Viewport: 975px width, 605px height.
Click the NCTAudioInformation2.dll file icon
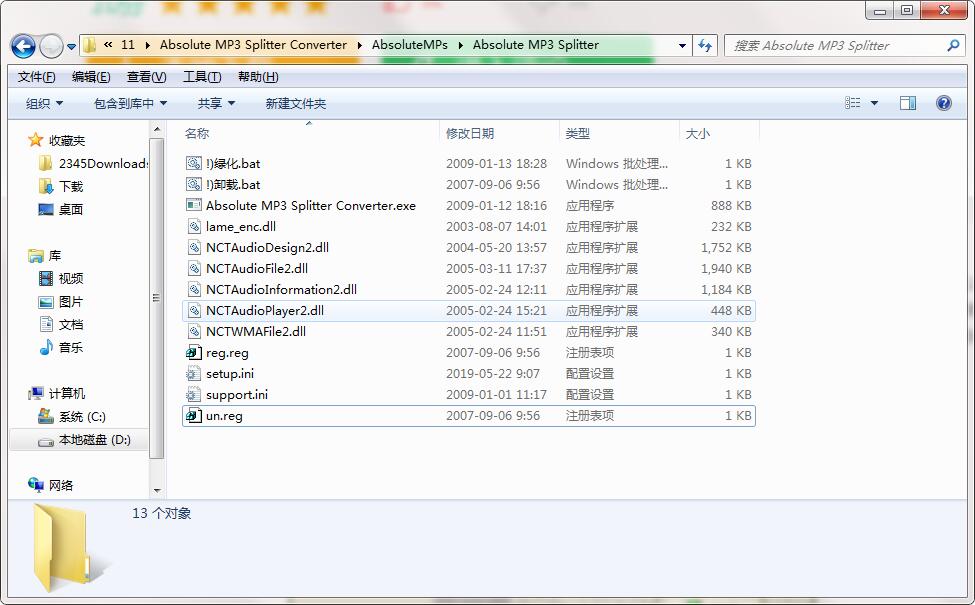tap(194, 290)
